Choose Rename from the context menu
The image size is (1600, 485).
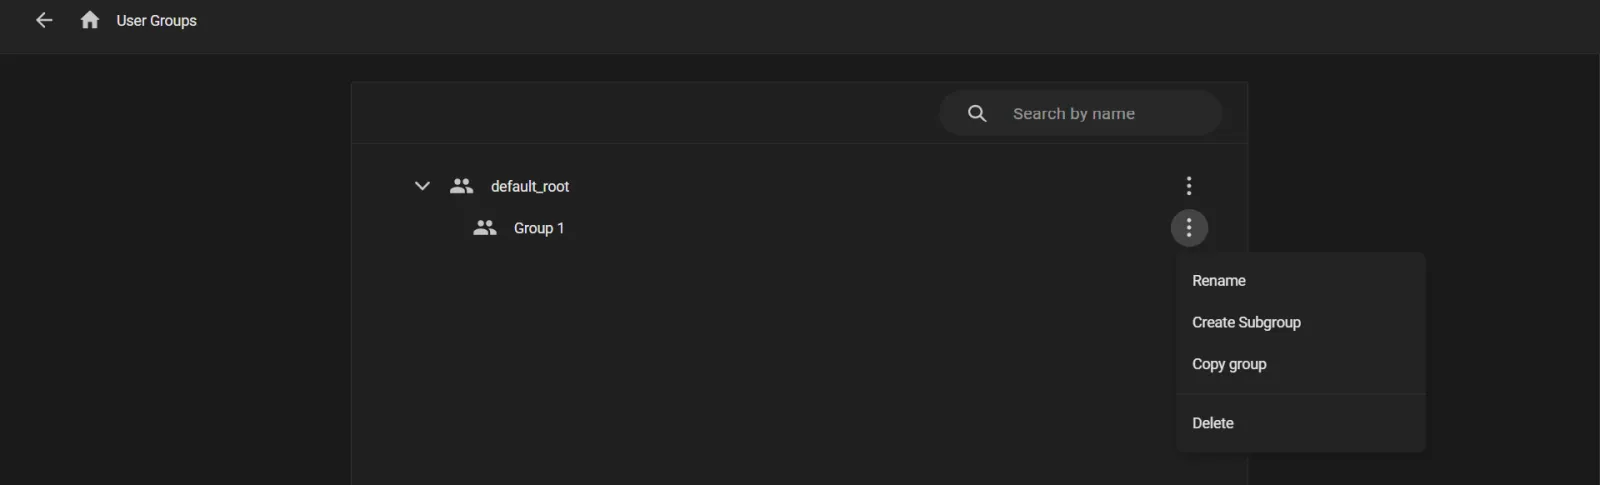[1301, 281]
